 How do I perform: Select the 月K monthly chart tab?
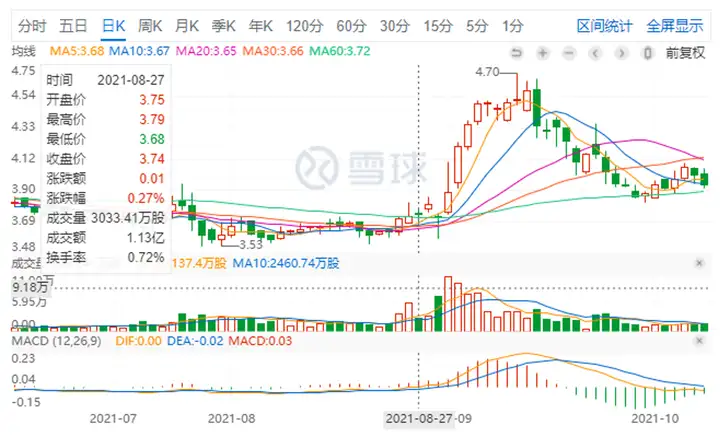187,26
